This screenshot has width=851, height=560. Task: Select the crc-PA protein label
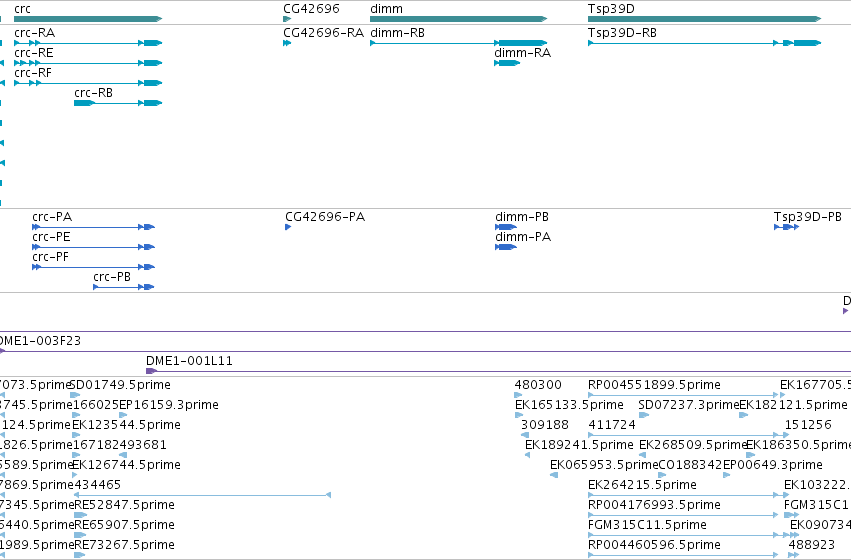coord(52,217)
